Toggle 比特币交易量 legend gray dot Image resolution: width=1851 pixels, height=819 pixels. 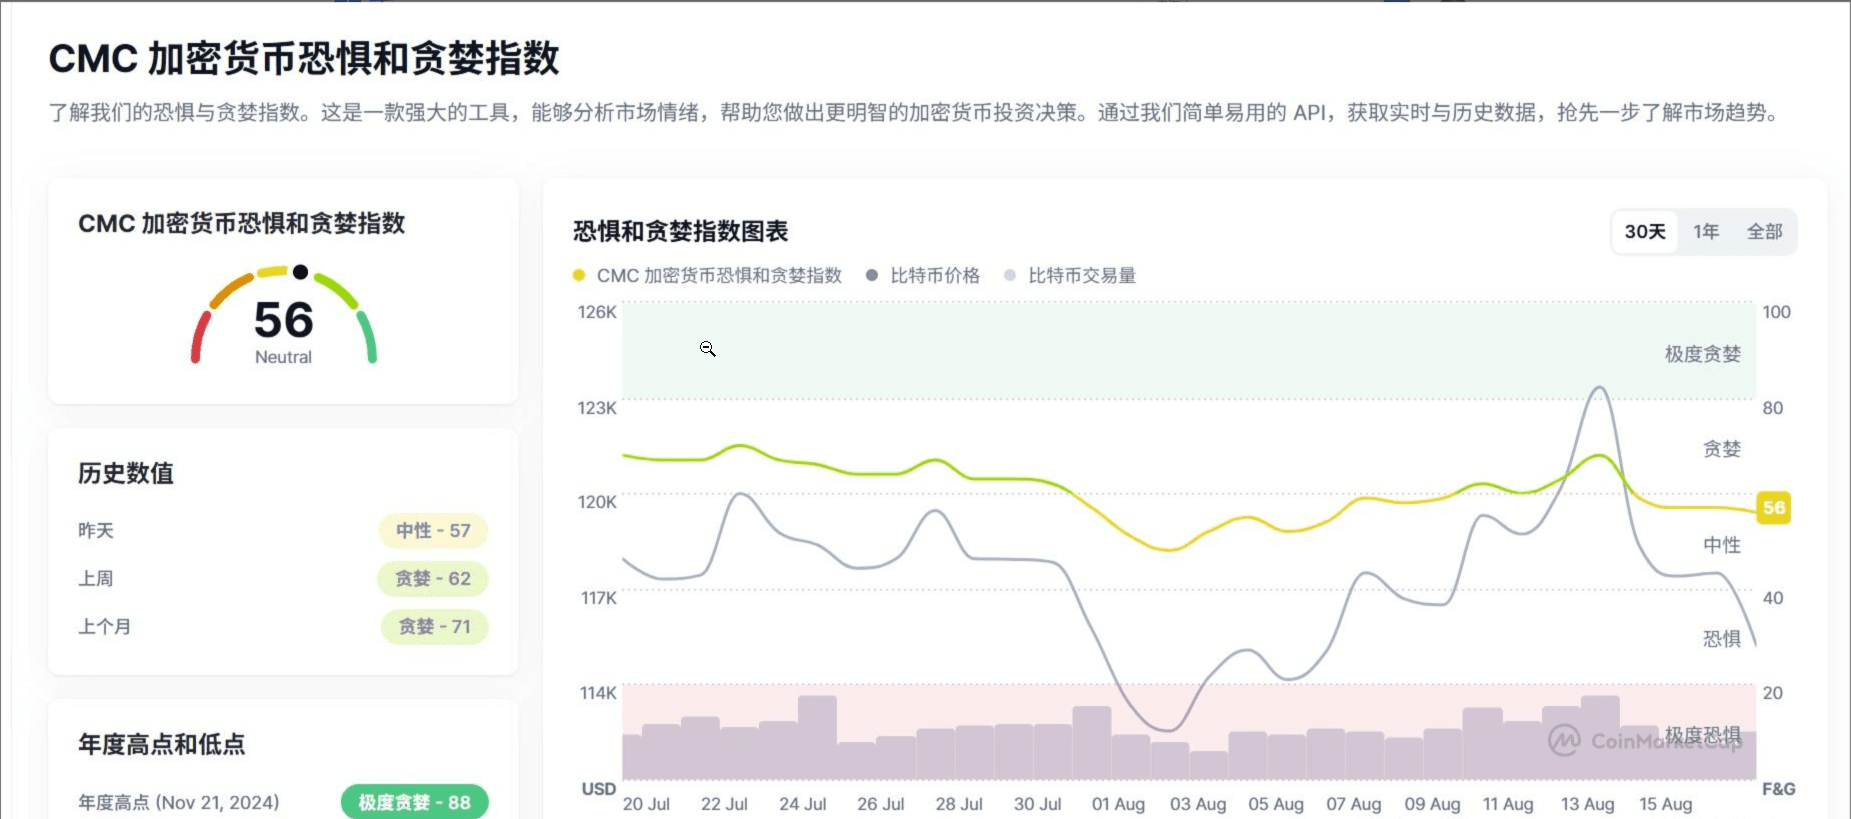(x=1010, y=275)
